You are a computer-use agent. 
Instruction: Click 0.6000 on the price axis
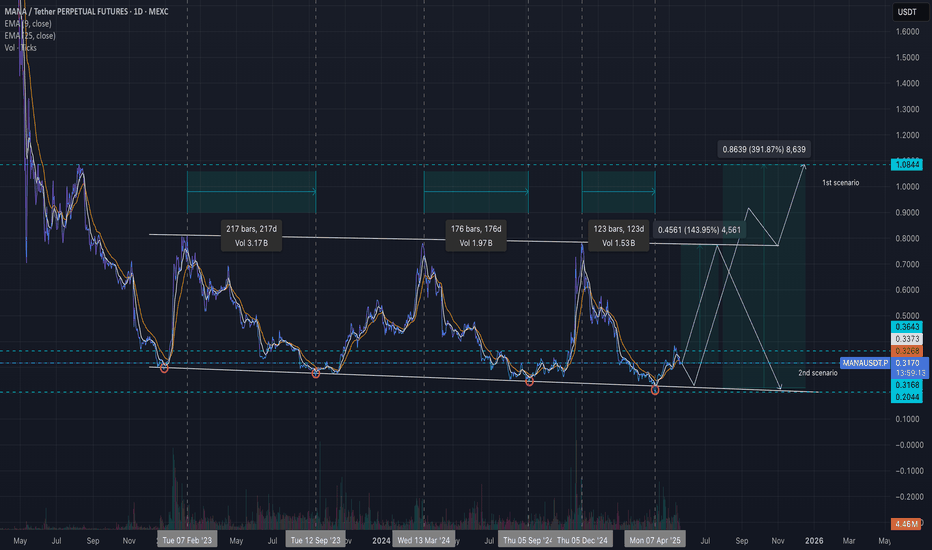(907, 290)
